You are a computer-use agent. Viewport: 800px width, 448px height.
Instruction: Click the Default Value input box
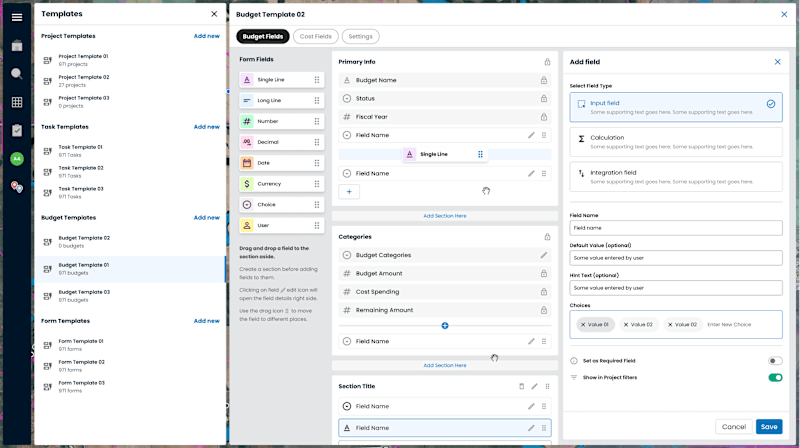click(676, 258)
